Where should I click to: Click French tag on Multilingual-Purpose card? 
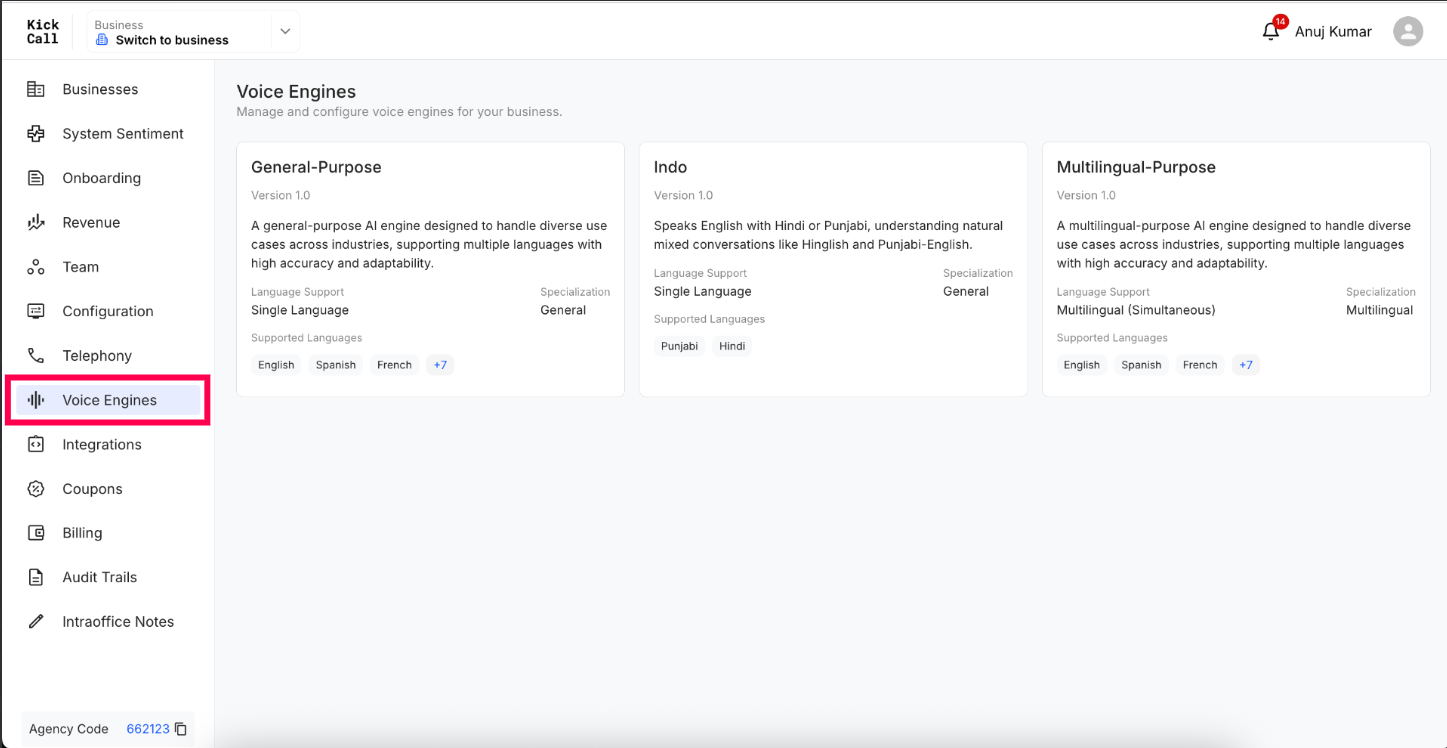[1200, 365]
